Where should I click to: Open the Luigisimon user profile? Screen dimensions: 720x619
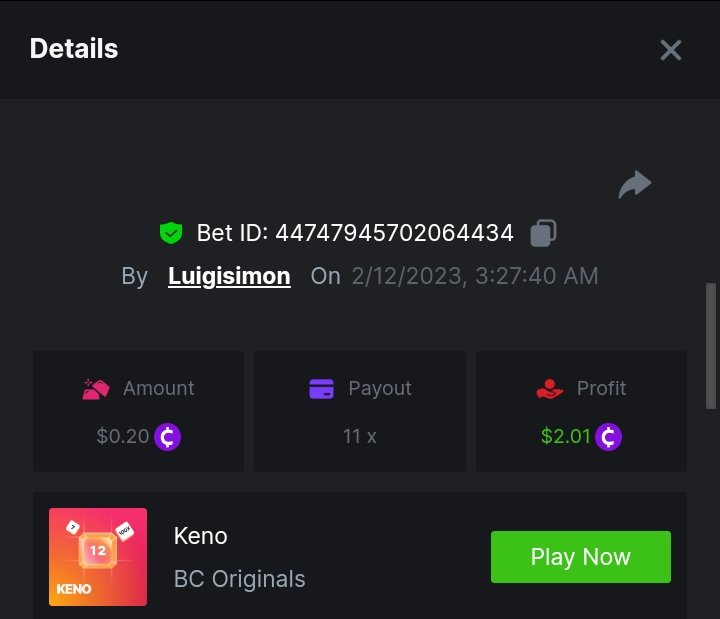point(229,276)
